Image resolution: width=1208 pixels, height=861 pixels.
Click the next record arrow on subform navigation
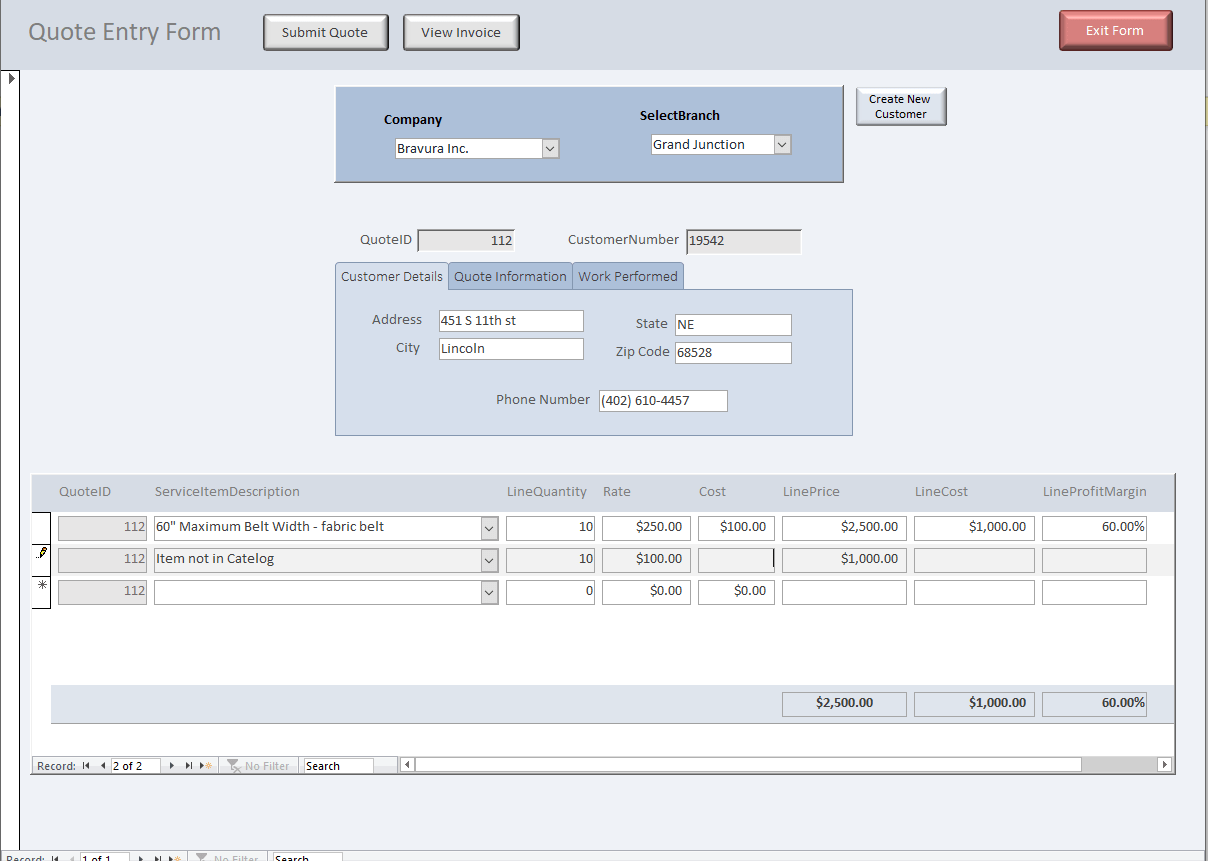(x=170, y=765)
